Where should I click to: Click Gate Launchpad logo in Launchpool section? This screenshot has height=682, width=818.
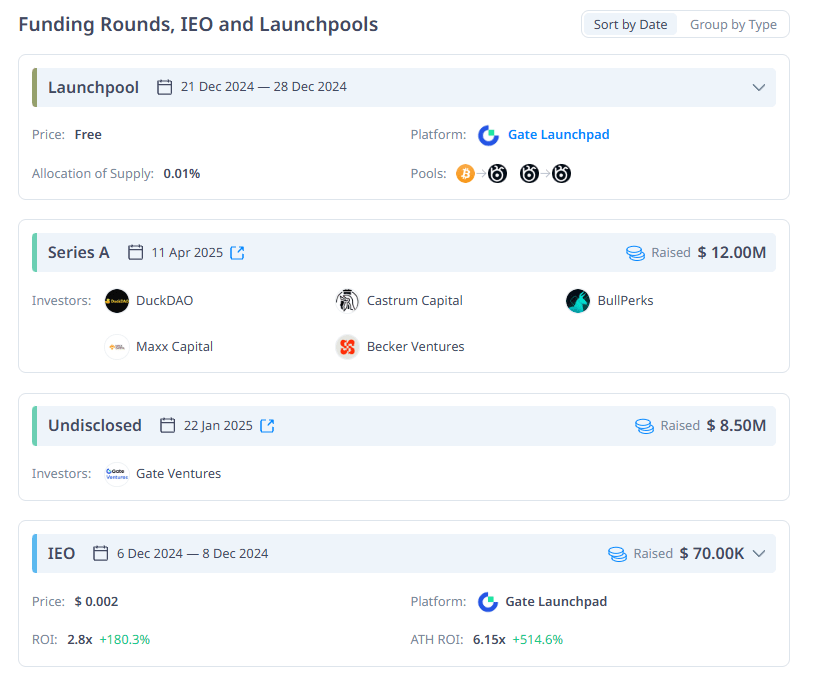coord(488,135)
